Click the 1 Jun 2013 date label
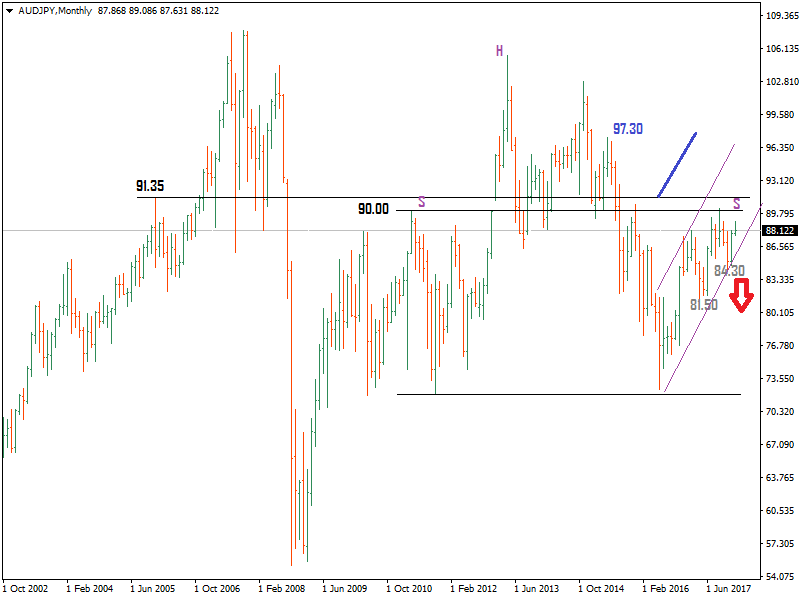The height and width of the screenshot is (600, 800). click(x=536, y=588)
